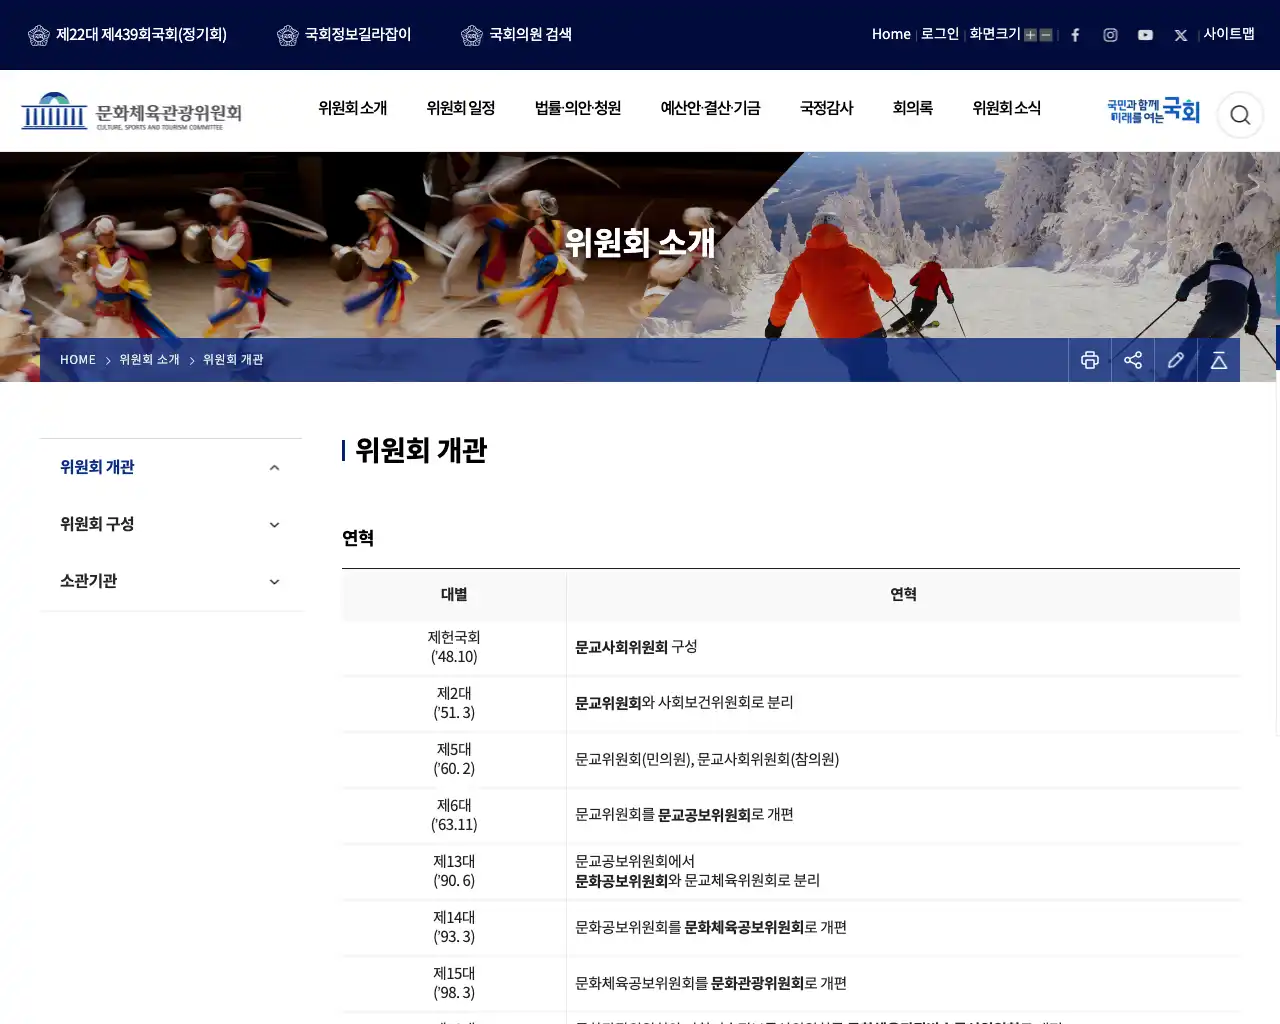Click emblem icon beside 국회정보길라잡이
Viewport: 1280px width, 1024px height.
click(x=288, y=35)
